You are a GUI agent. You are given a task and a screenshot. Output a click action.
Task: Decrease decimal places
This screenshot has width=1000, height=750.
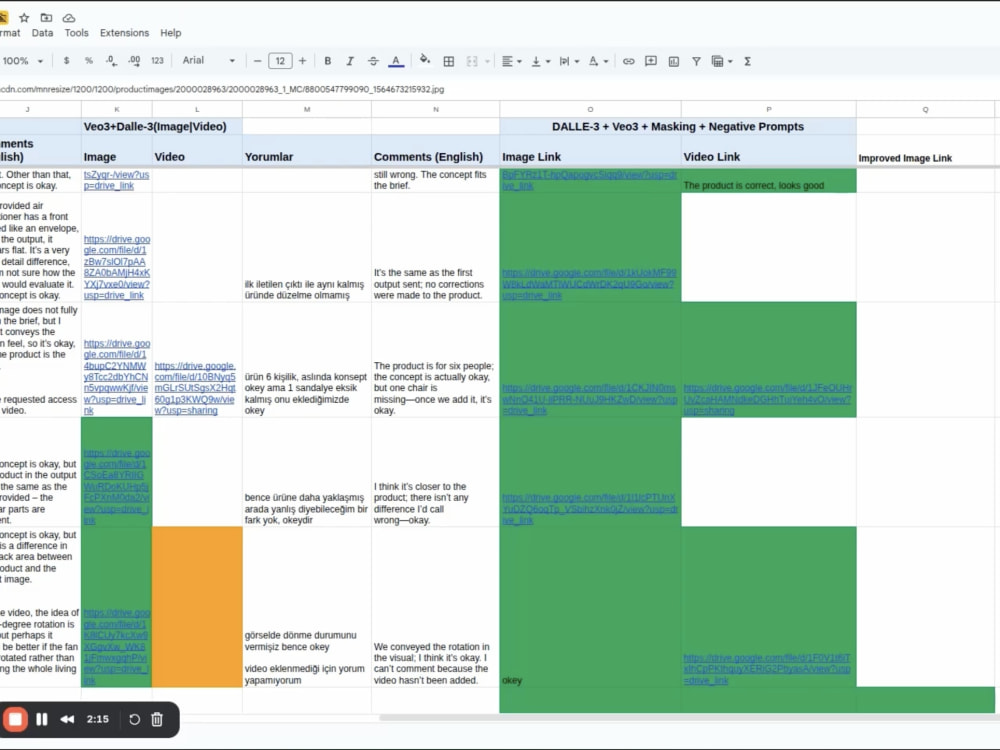[111, 61]
